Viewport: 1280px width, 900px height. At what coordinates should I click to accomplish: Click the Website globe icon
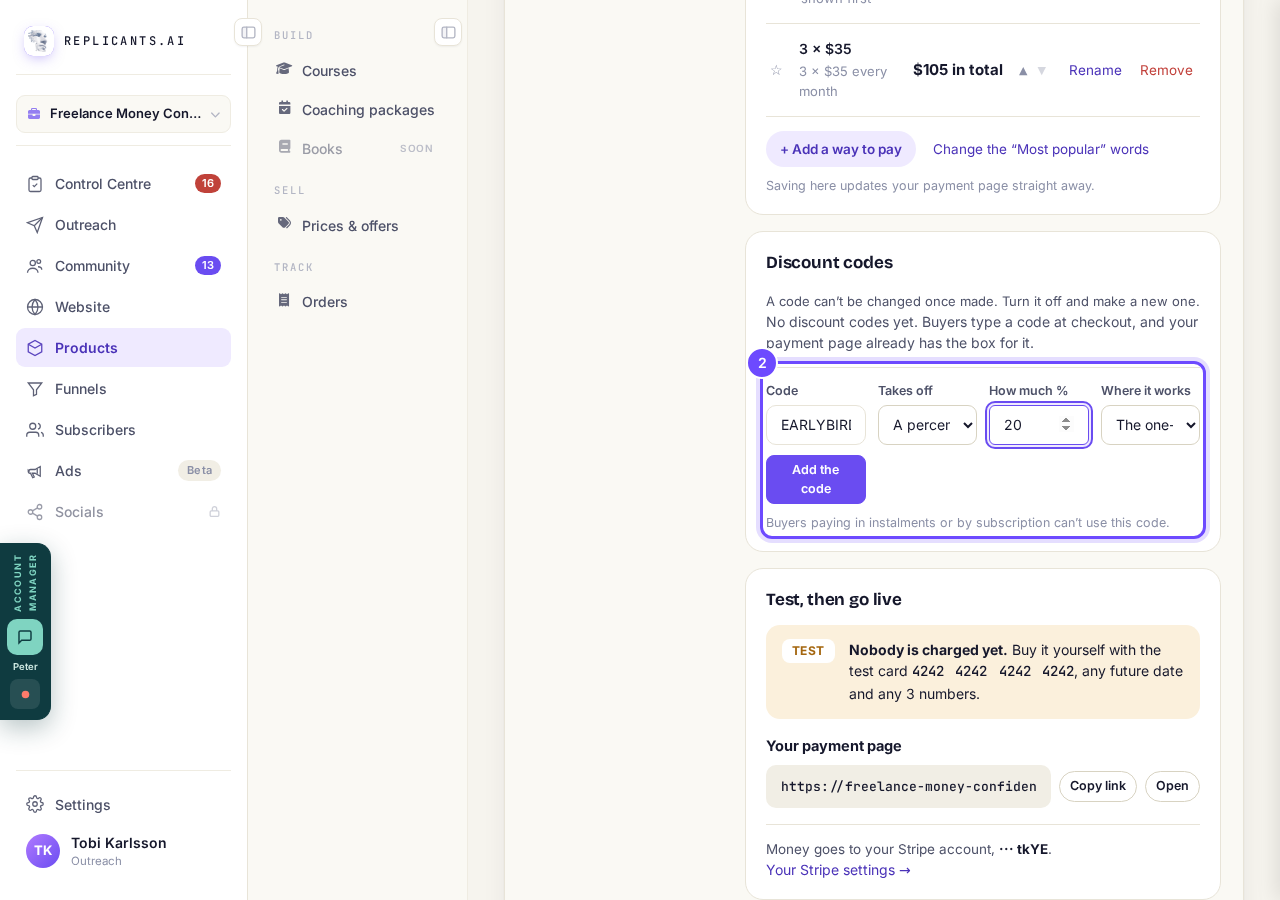35,307
